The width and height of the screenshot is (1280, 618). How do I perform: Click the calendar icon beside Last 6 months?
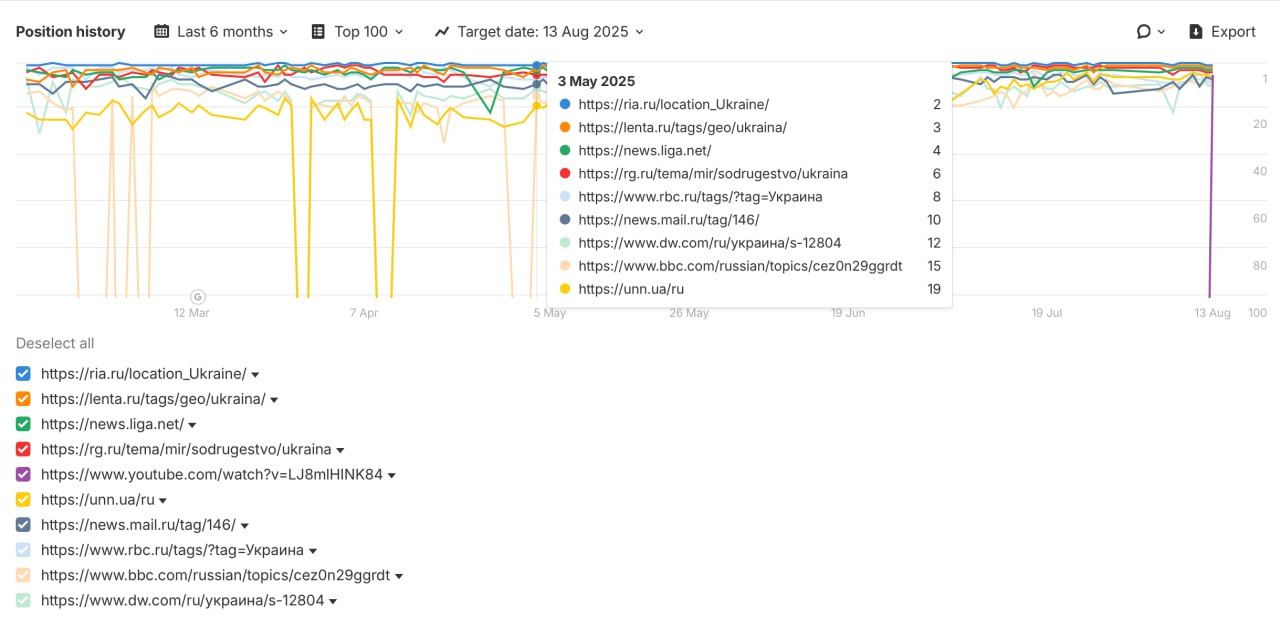coord(161,32)
